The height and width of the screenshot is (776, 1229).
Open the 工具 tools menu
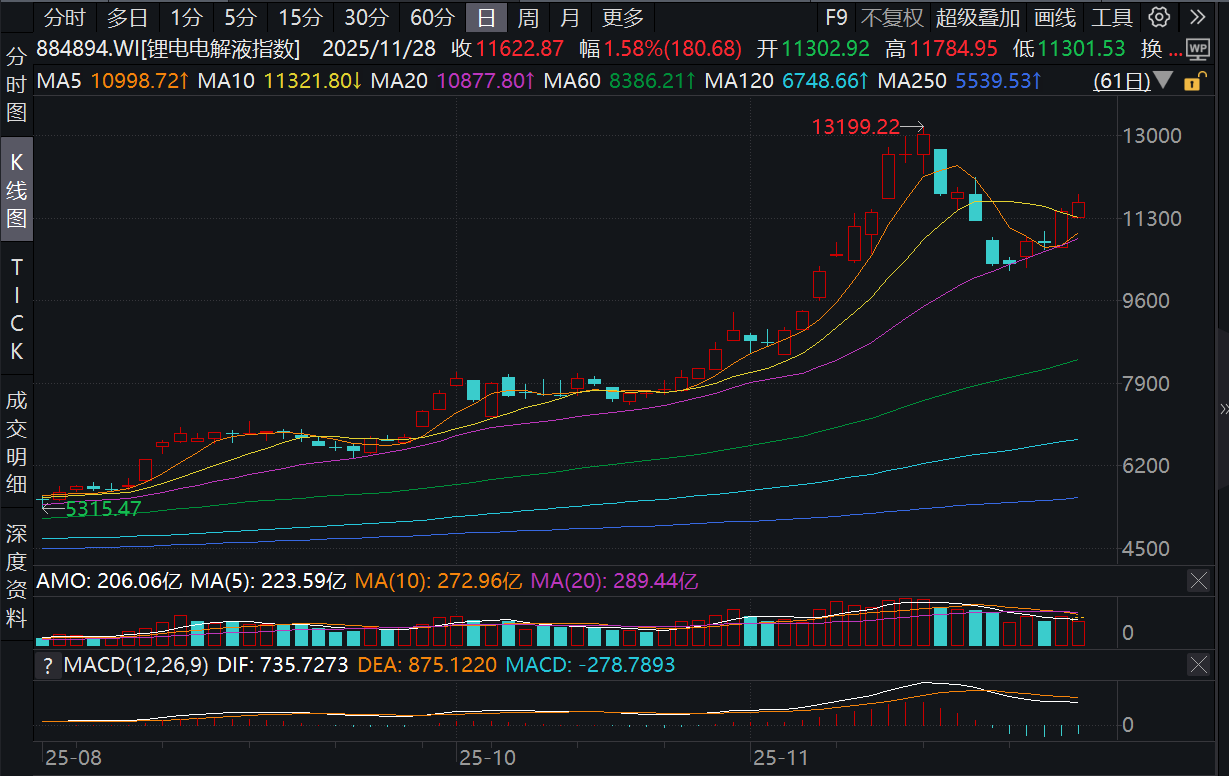point(1112,17)
